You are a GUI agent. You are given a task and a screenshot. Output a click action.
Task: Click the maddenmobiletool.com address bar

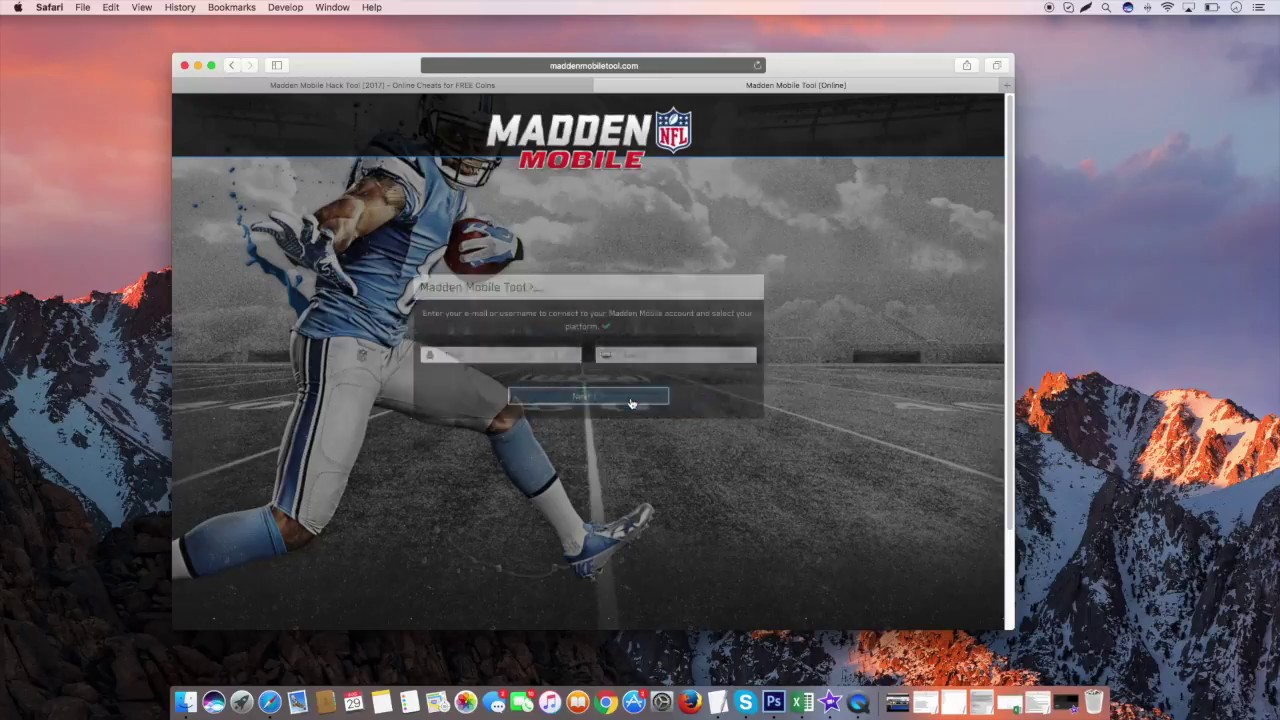[593, 65]
